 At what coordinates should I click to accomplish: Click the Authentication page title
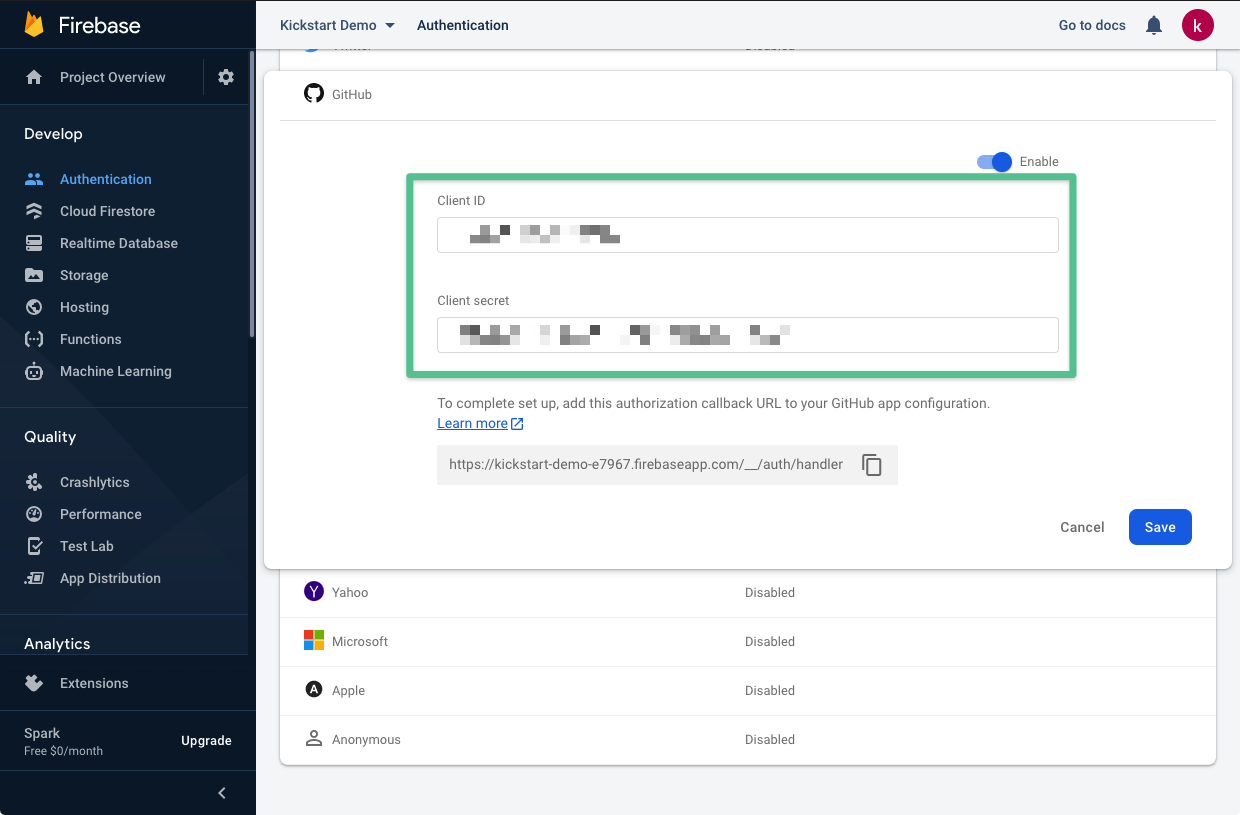coord(463,25)
